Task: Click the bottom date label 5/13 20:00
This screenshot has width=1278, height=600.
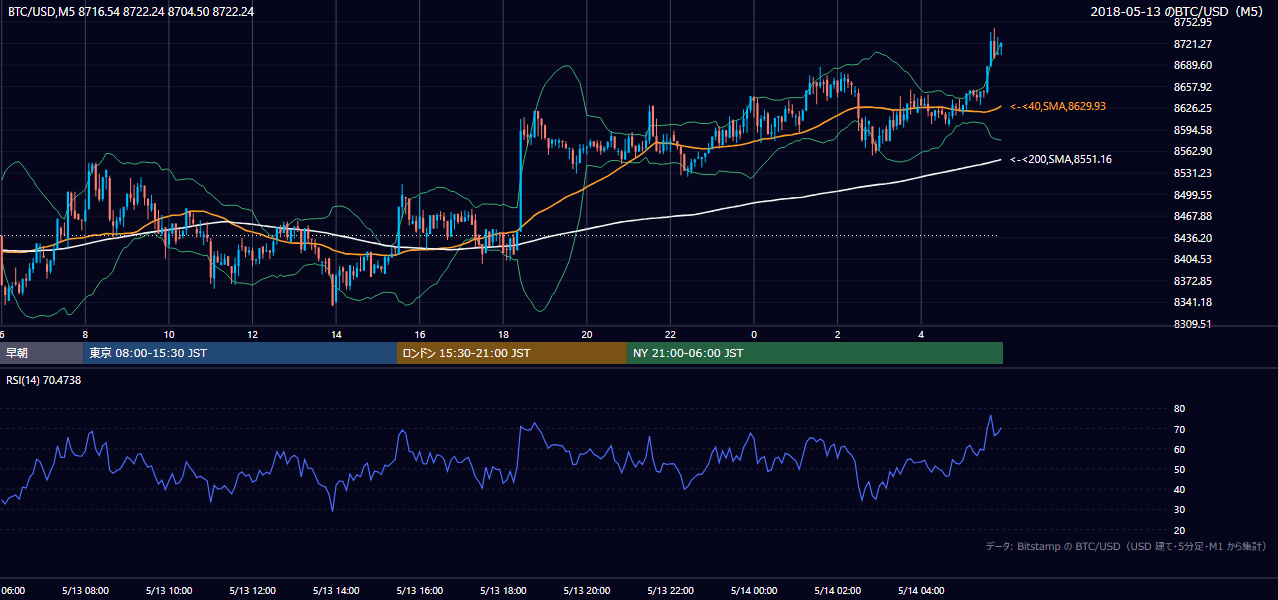Action: click(587, 590)
